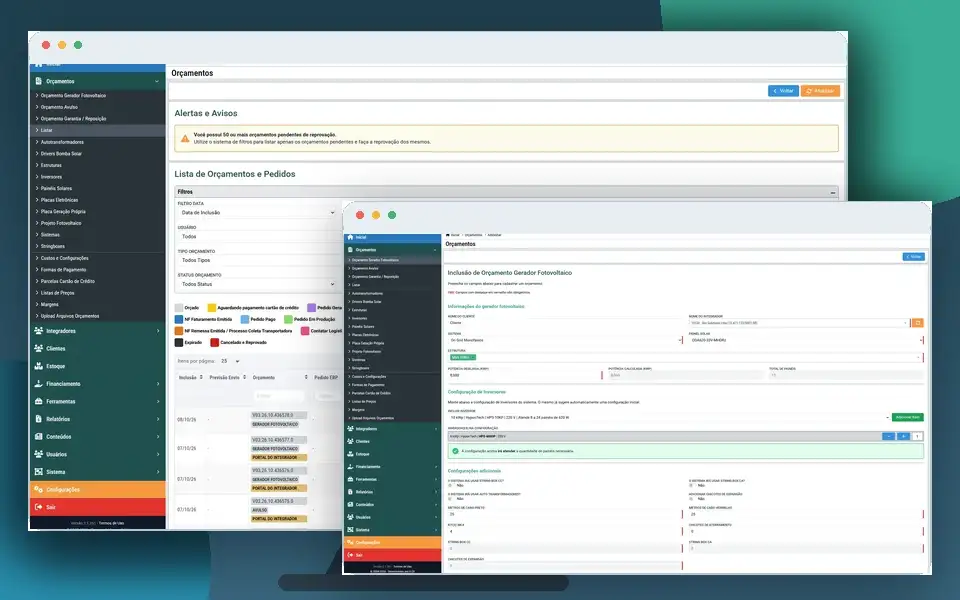Click the blue Voltar button in the front window
The height and width of the screenshot is (600, 960).
913,257
